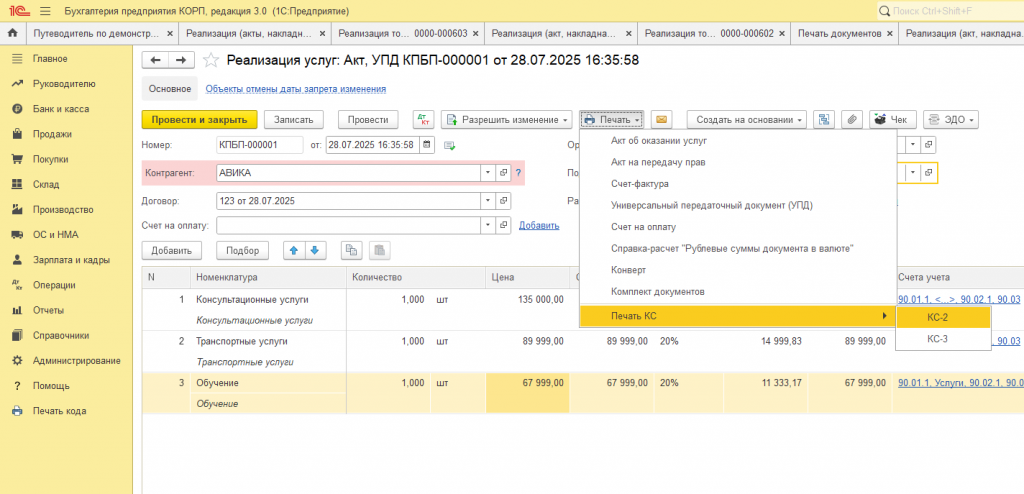Open attached files paperclip icon
Image resolution: width=1024 pixels, height=494 pixels.
pos(852,120)
